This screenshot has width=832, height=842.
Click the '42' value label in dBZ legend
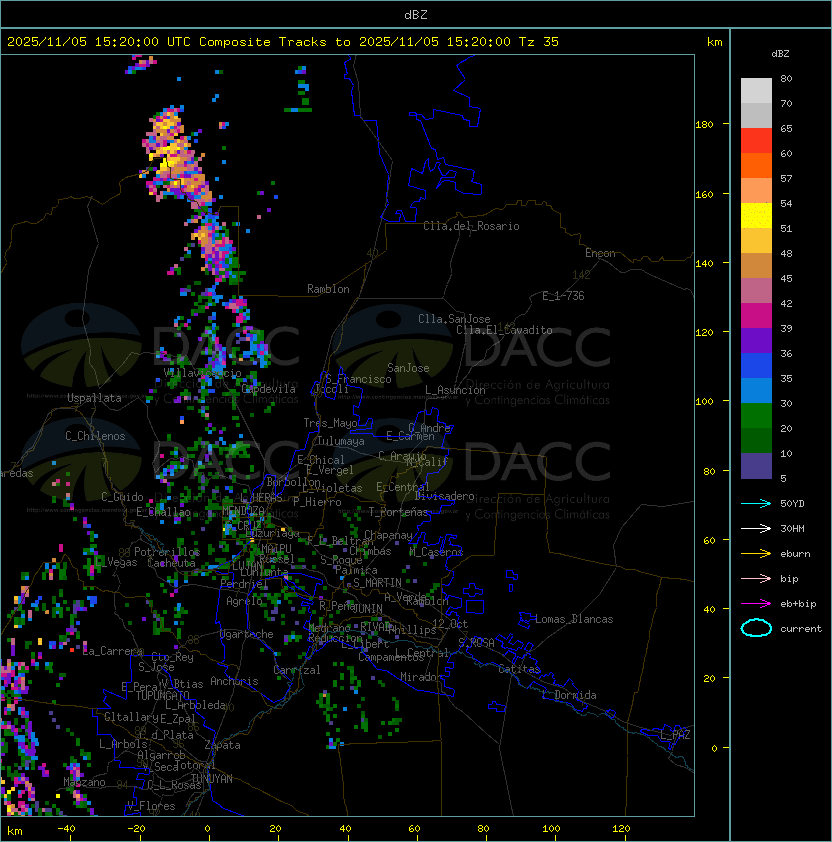tap(786, 303)
